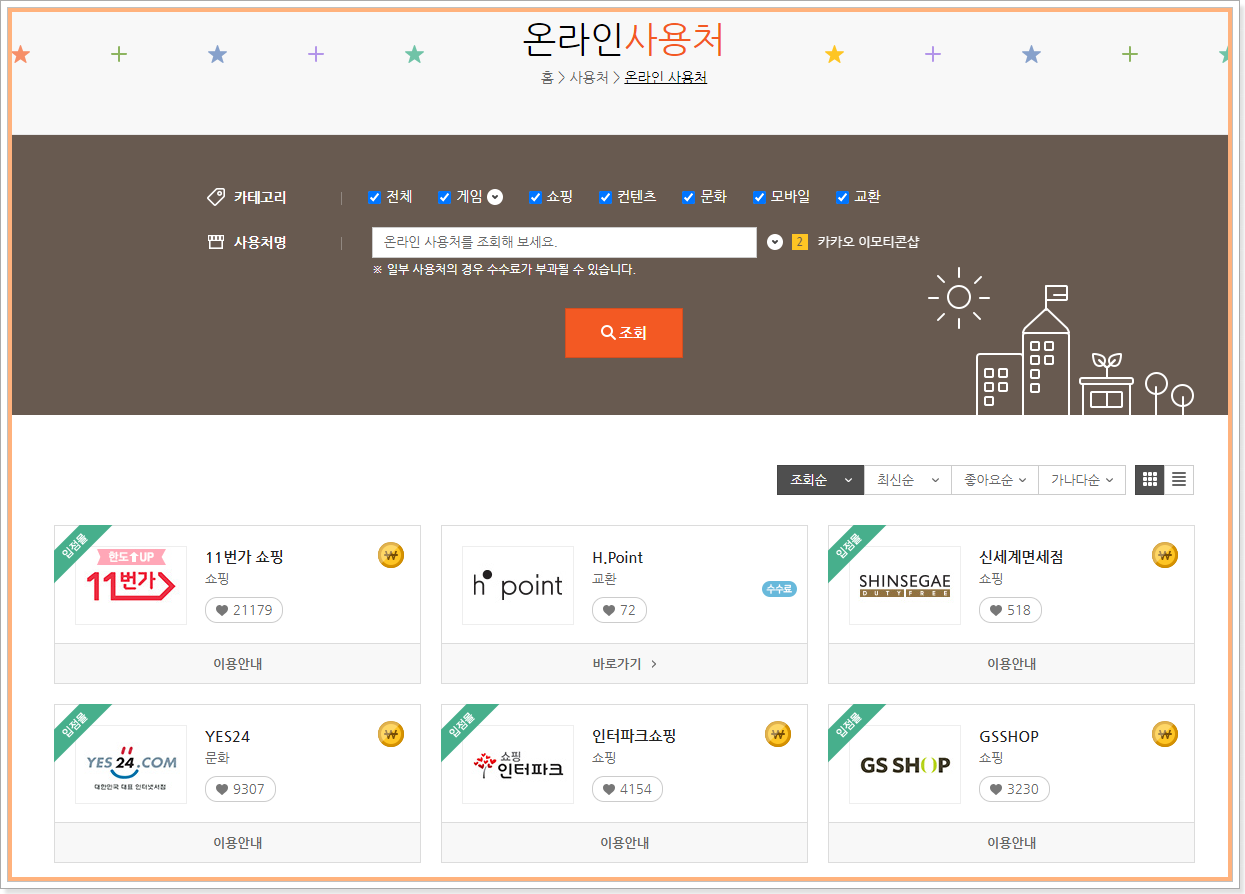Click the 수수료 badge on H.Point card
The height and width of the screenshot is (894, 1245).
pyautogui.click(x=779, y=589)
